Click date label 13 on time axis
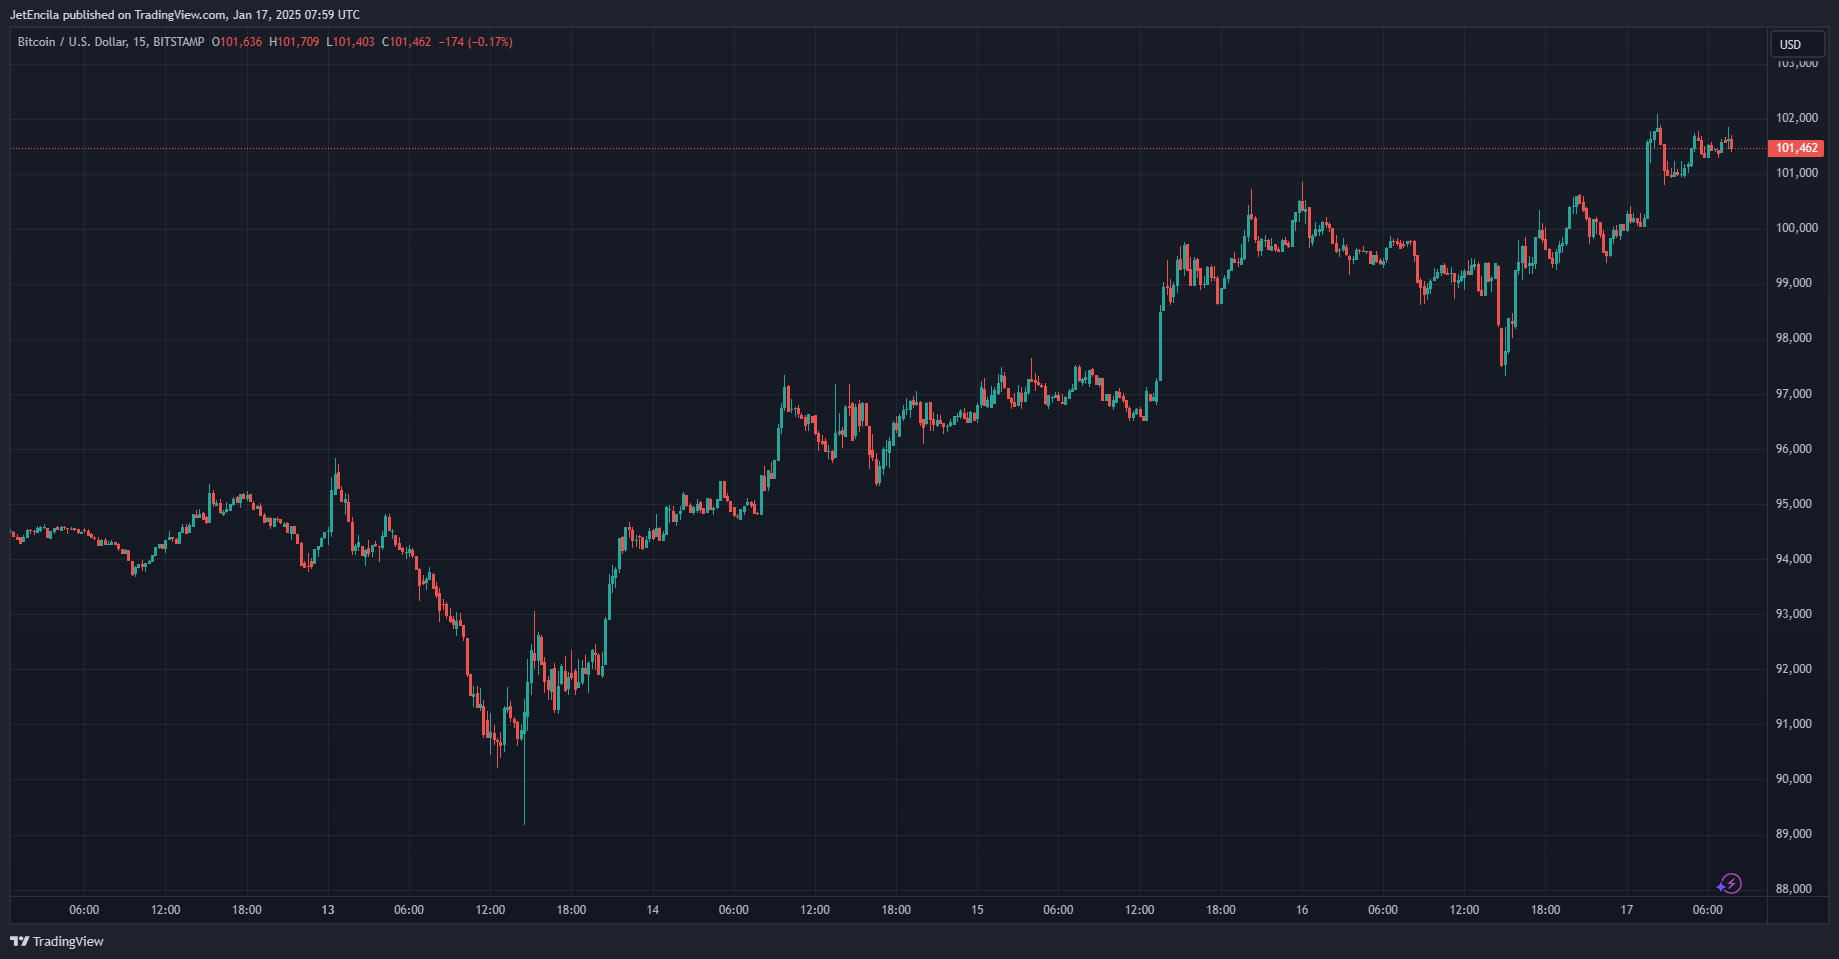 point(328,910)
